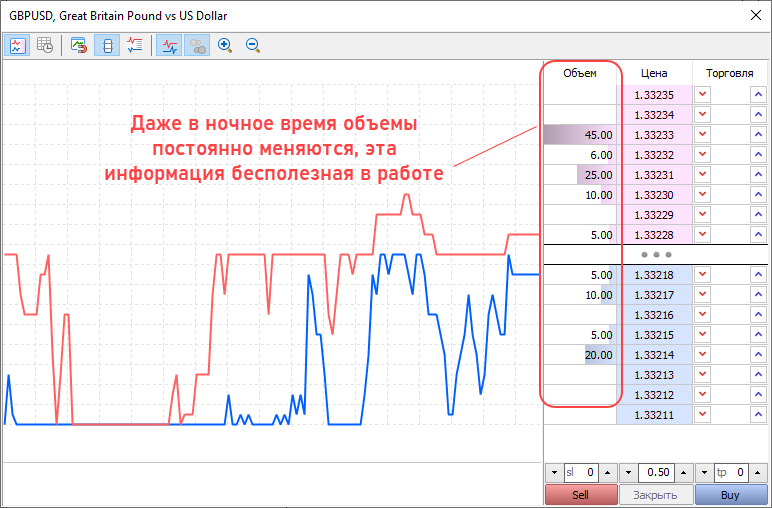Select the 6.00 volume cell
The height and width of the screenshot is (508, 772).
tap(580, 155)
